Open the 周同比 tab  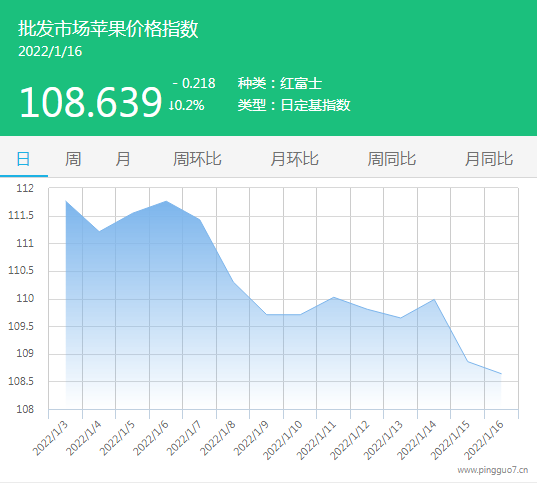click(x=391, y=159)
